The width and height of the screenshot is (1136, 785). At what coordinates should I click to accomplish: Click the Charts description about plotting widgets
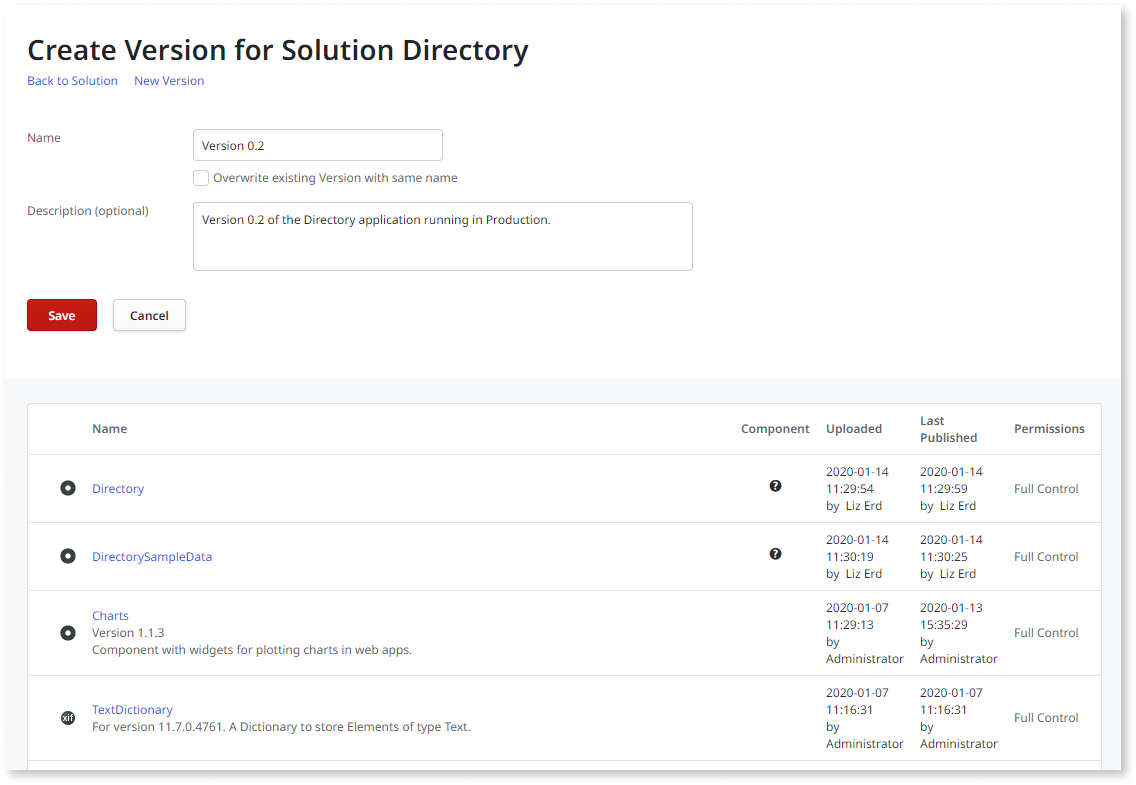(251, 650)
